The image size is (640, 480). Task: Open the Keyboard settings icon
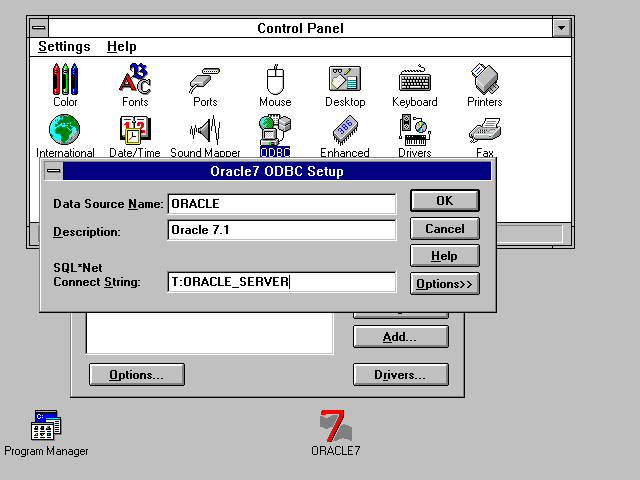click(414, 80)
